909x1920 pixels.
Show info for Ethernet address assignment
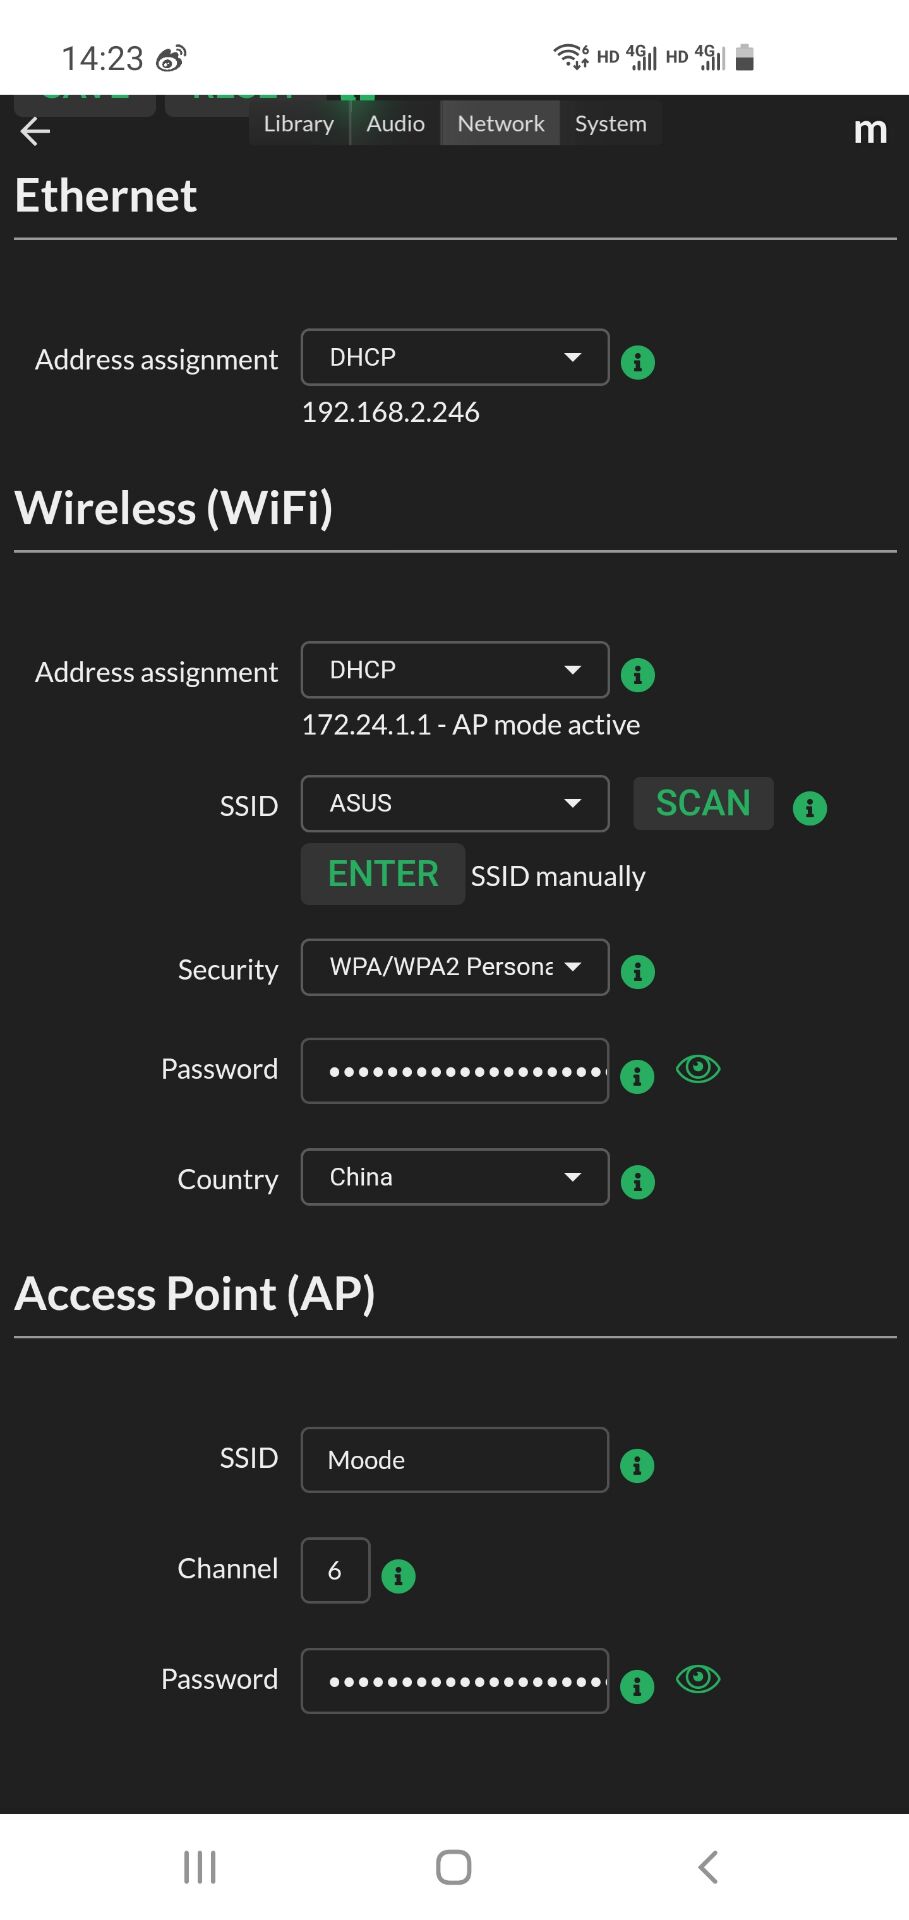tap(638, 362)
